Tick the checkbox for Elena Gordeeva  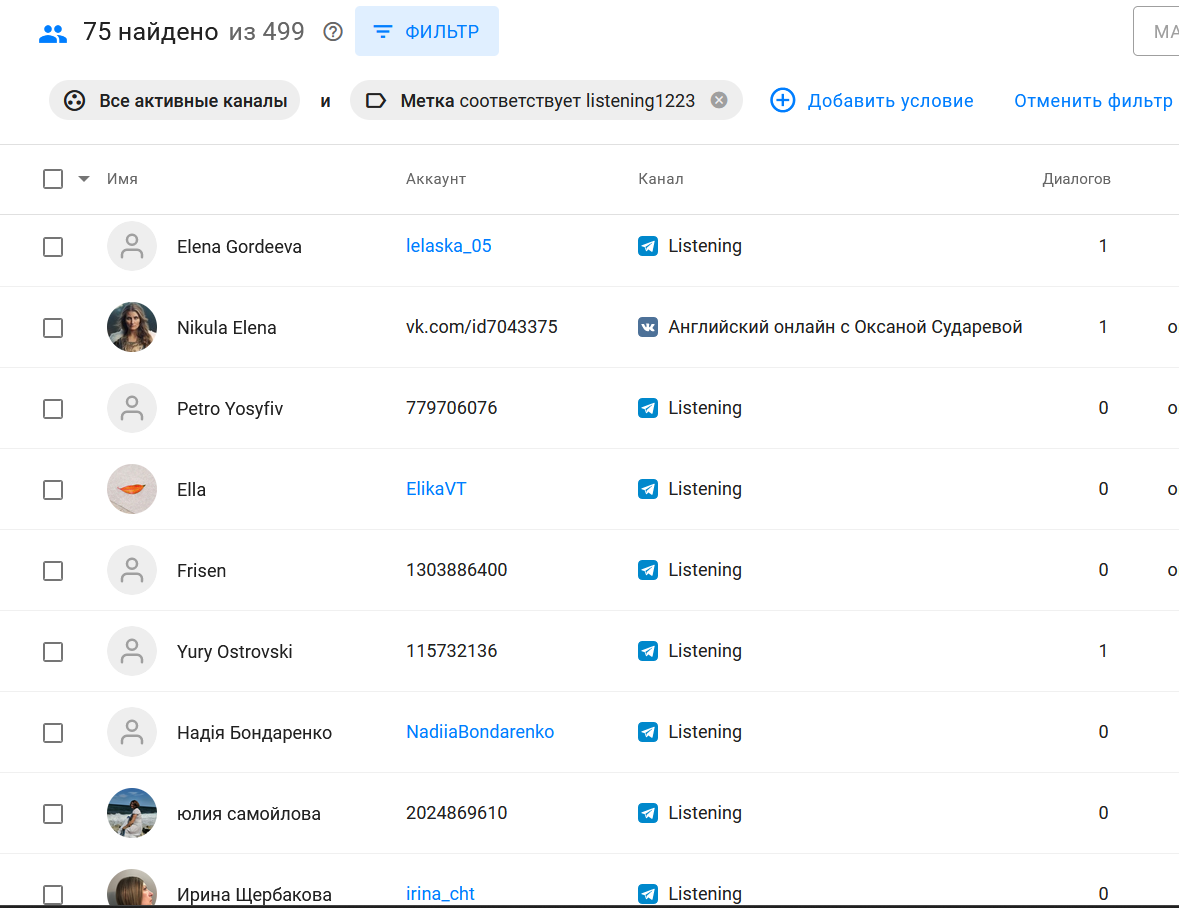point(53,247)
